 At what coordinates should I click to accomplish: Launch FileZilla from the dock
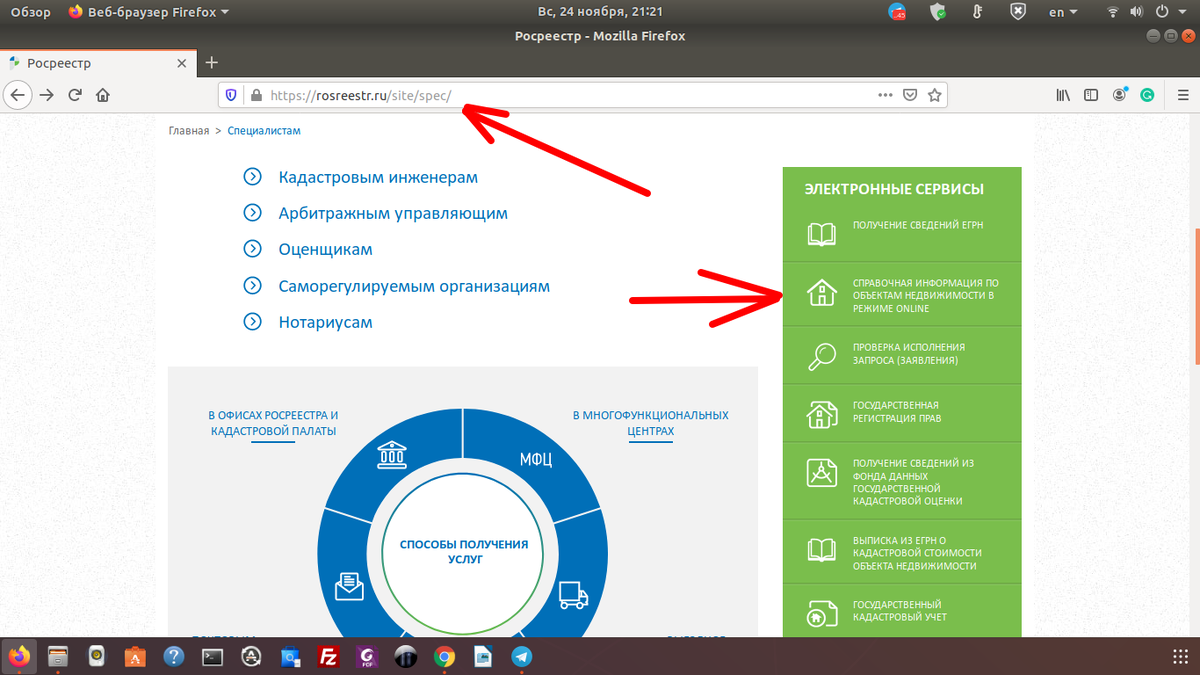point(328,657)
